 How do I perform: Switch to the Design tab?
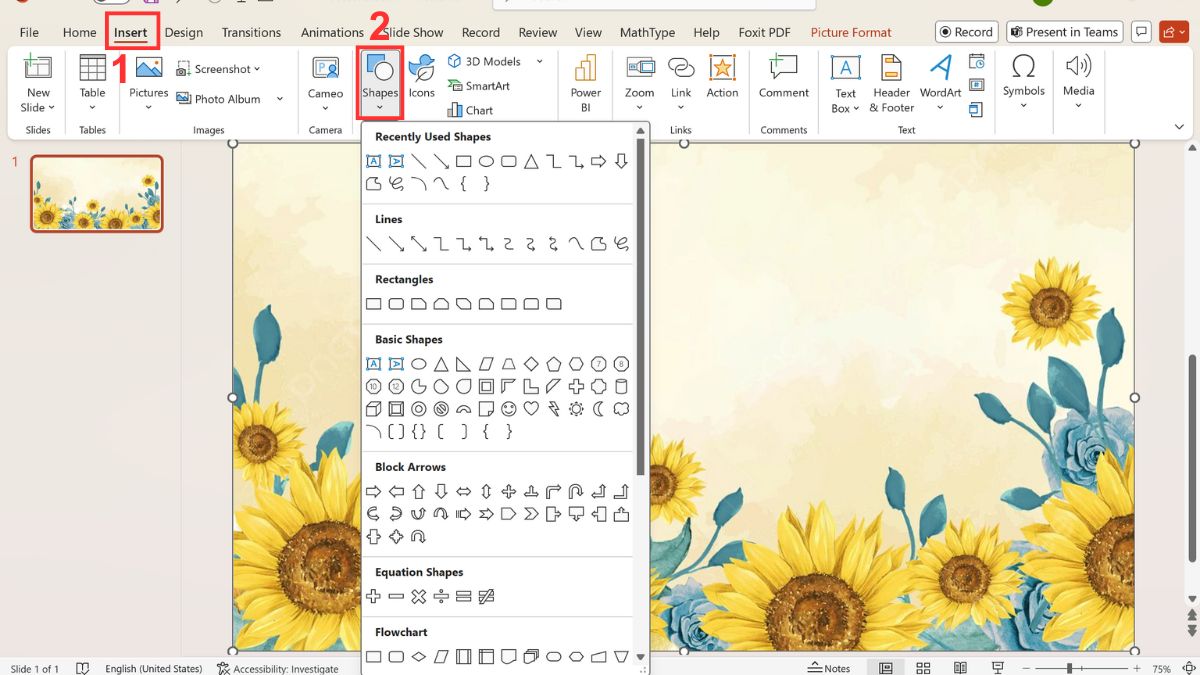click(x=184, y=32)
